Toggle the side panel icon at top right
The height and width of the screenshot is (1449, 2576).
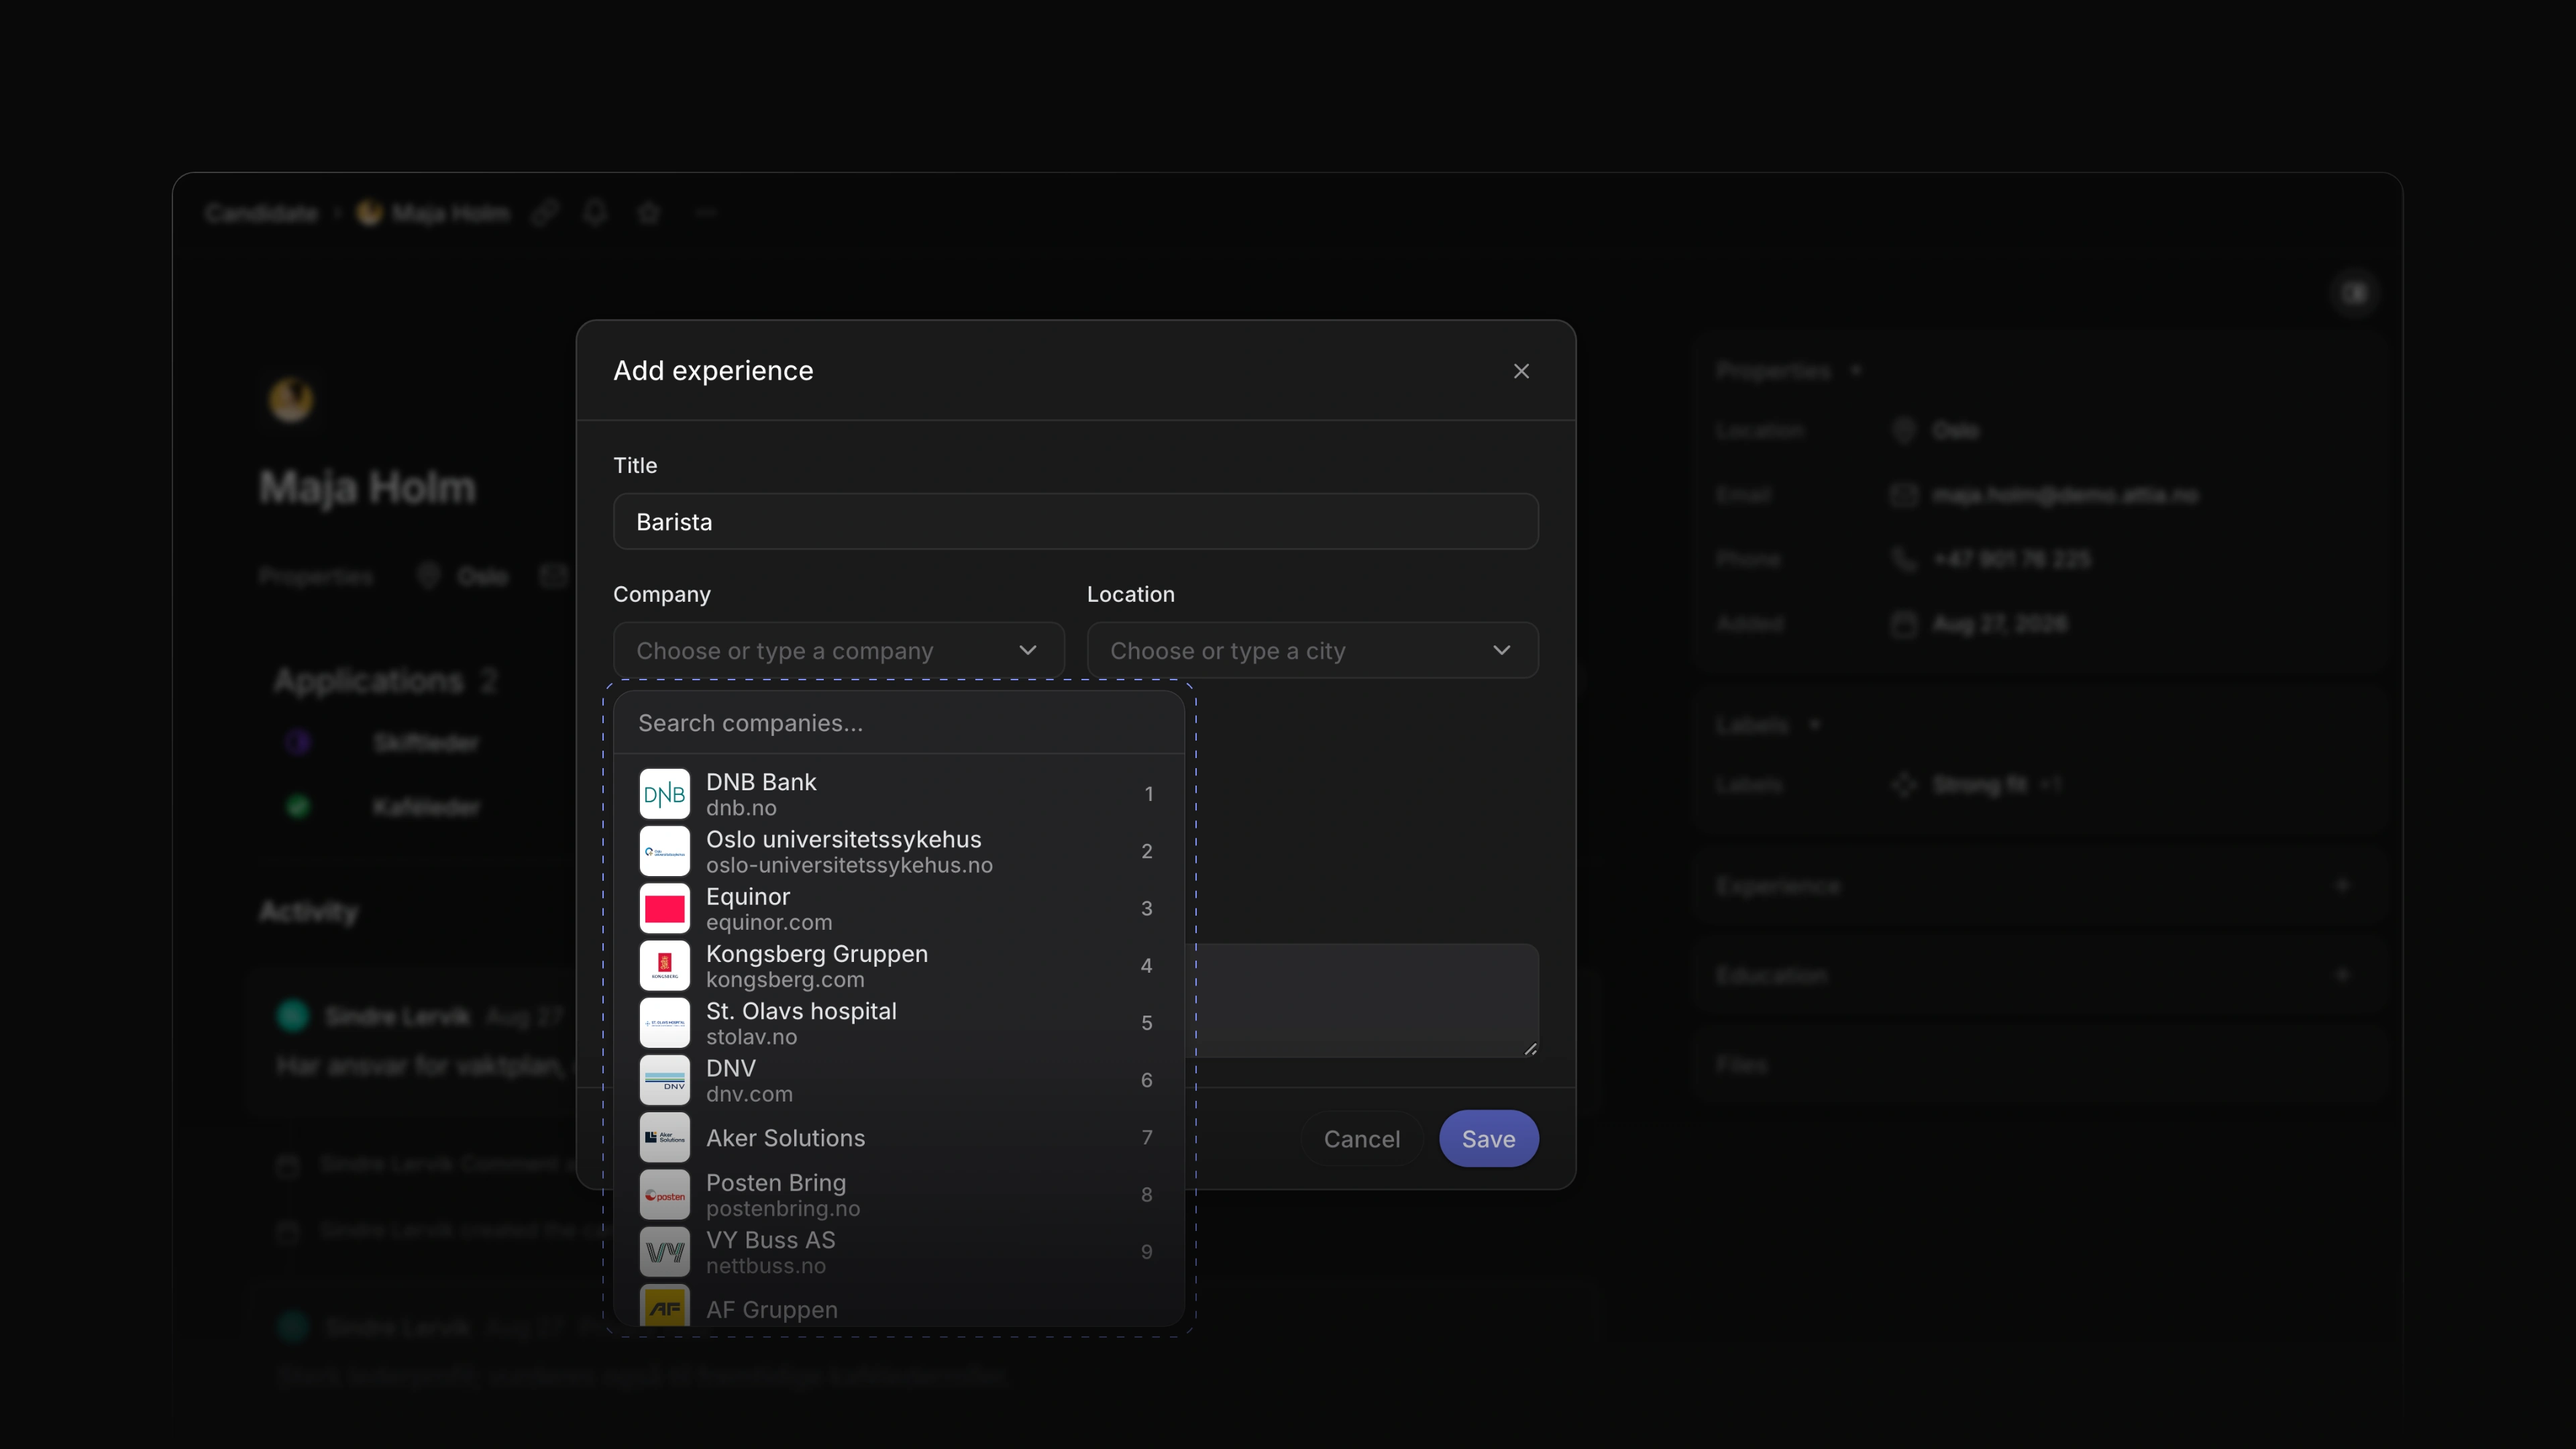pyautogui.click(x=2355, y=293)
